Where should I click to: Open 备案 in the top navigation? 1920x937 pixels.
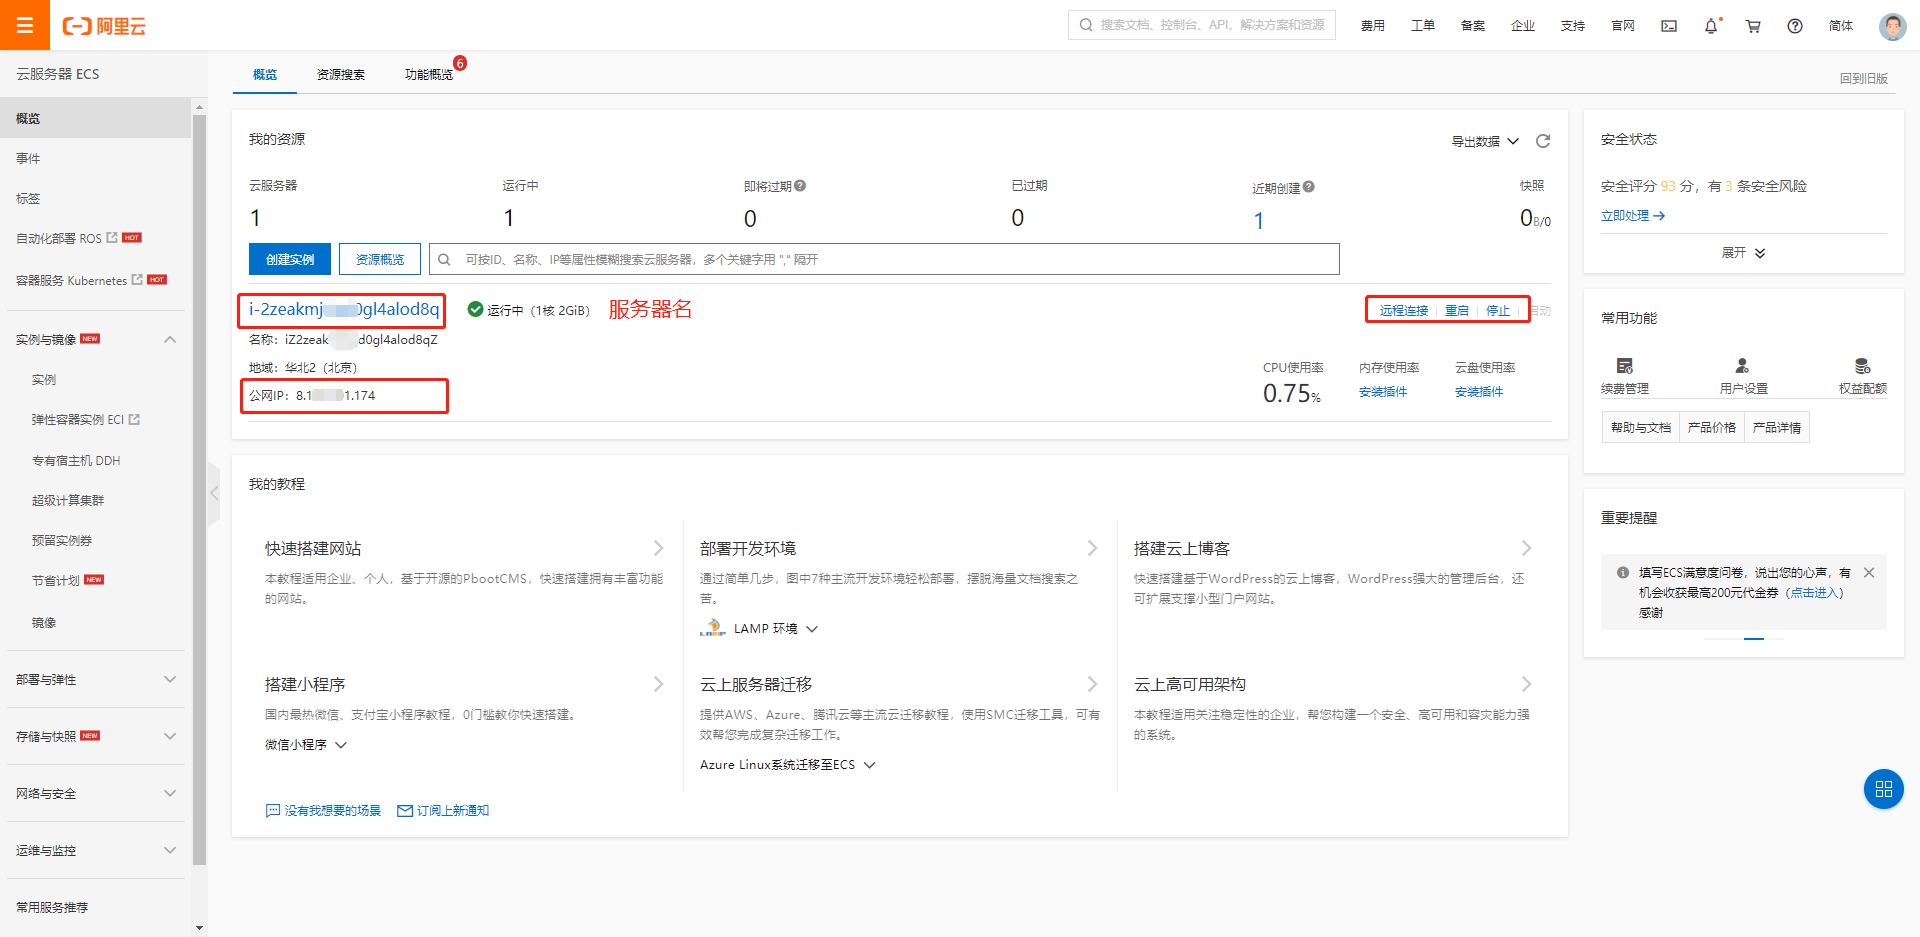[x=1473, y=26]
